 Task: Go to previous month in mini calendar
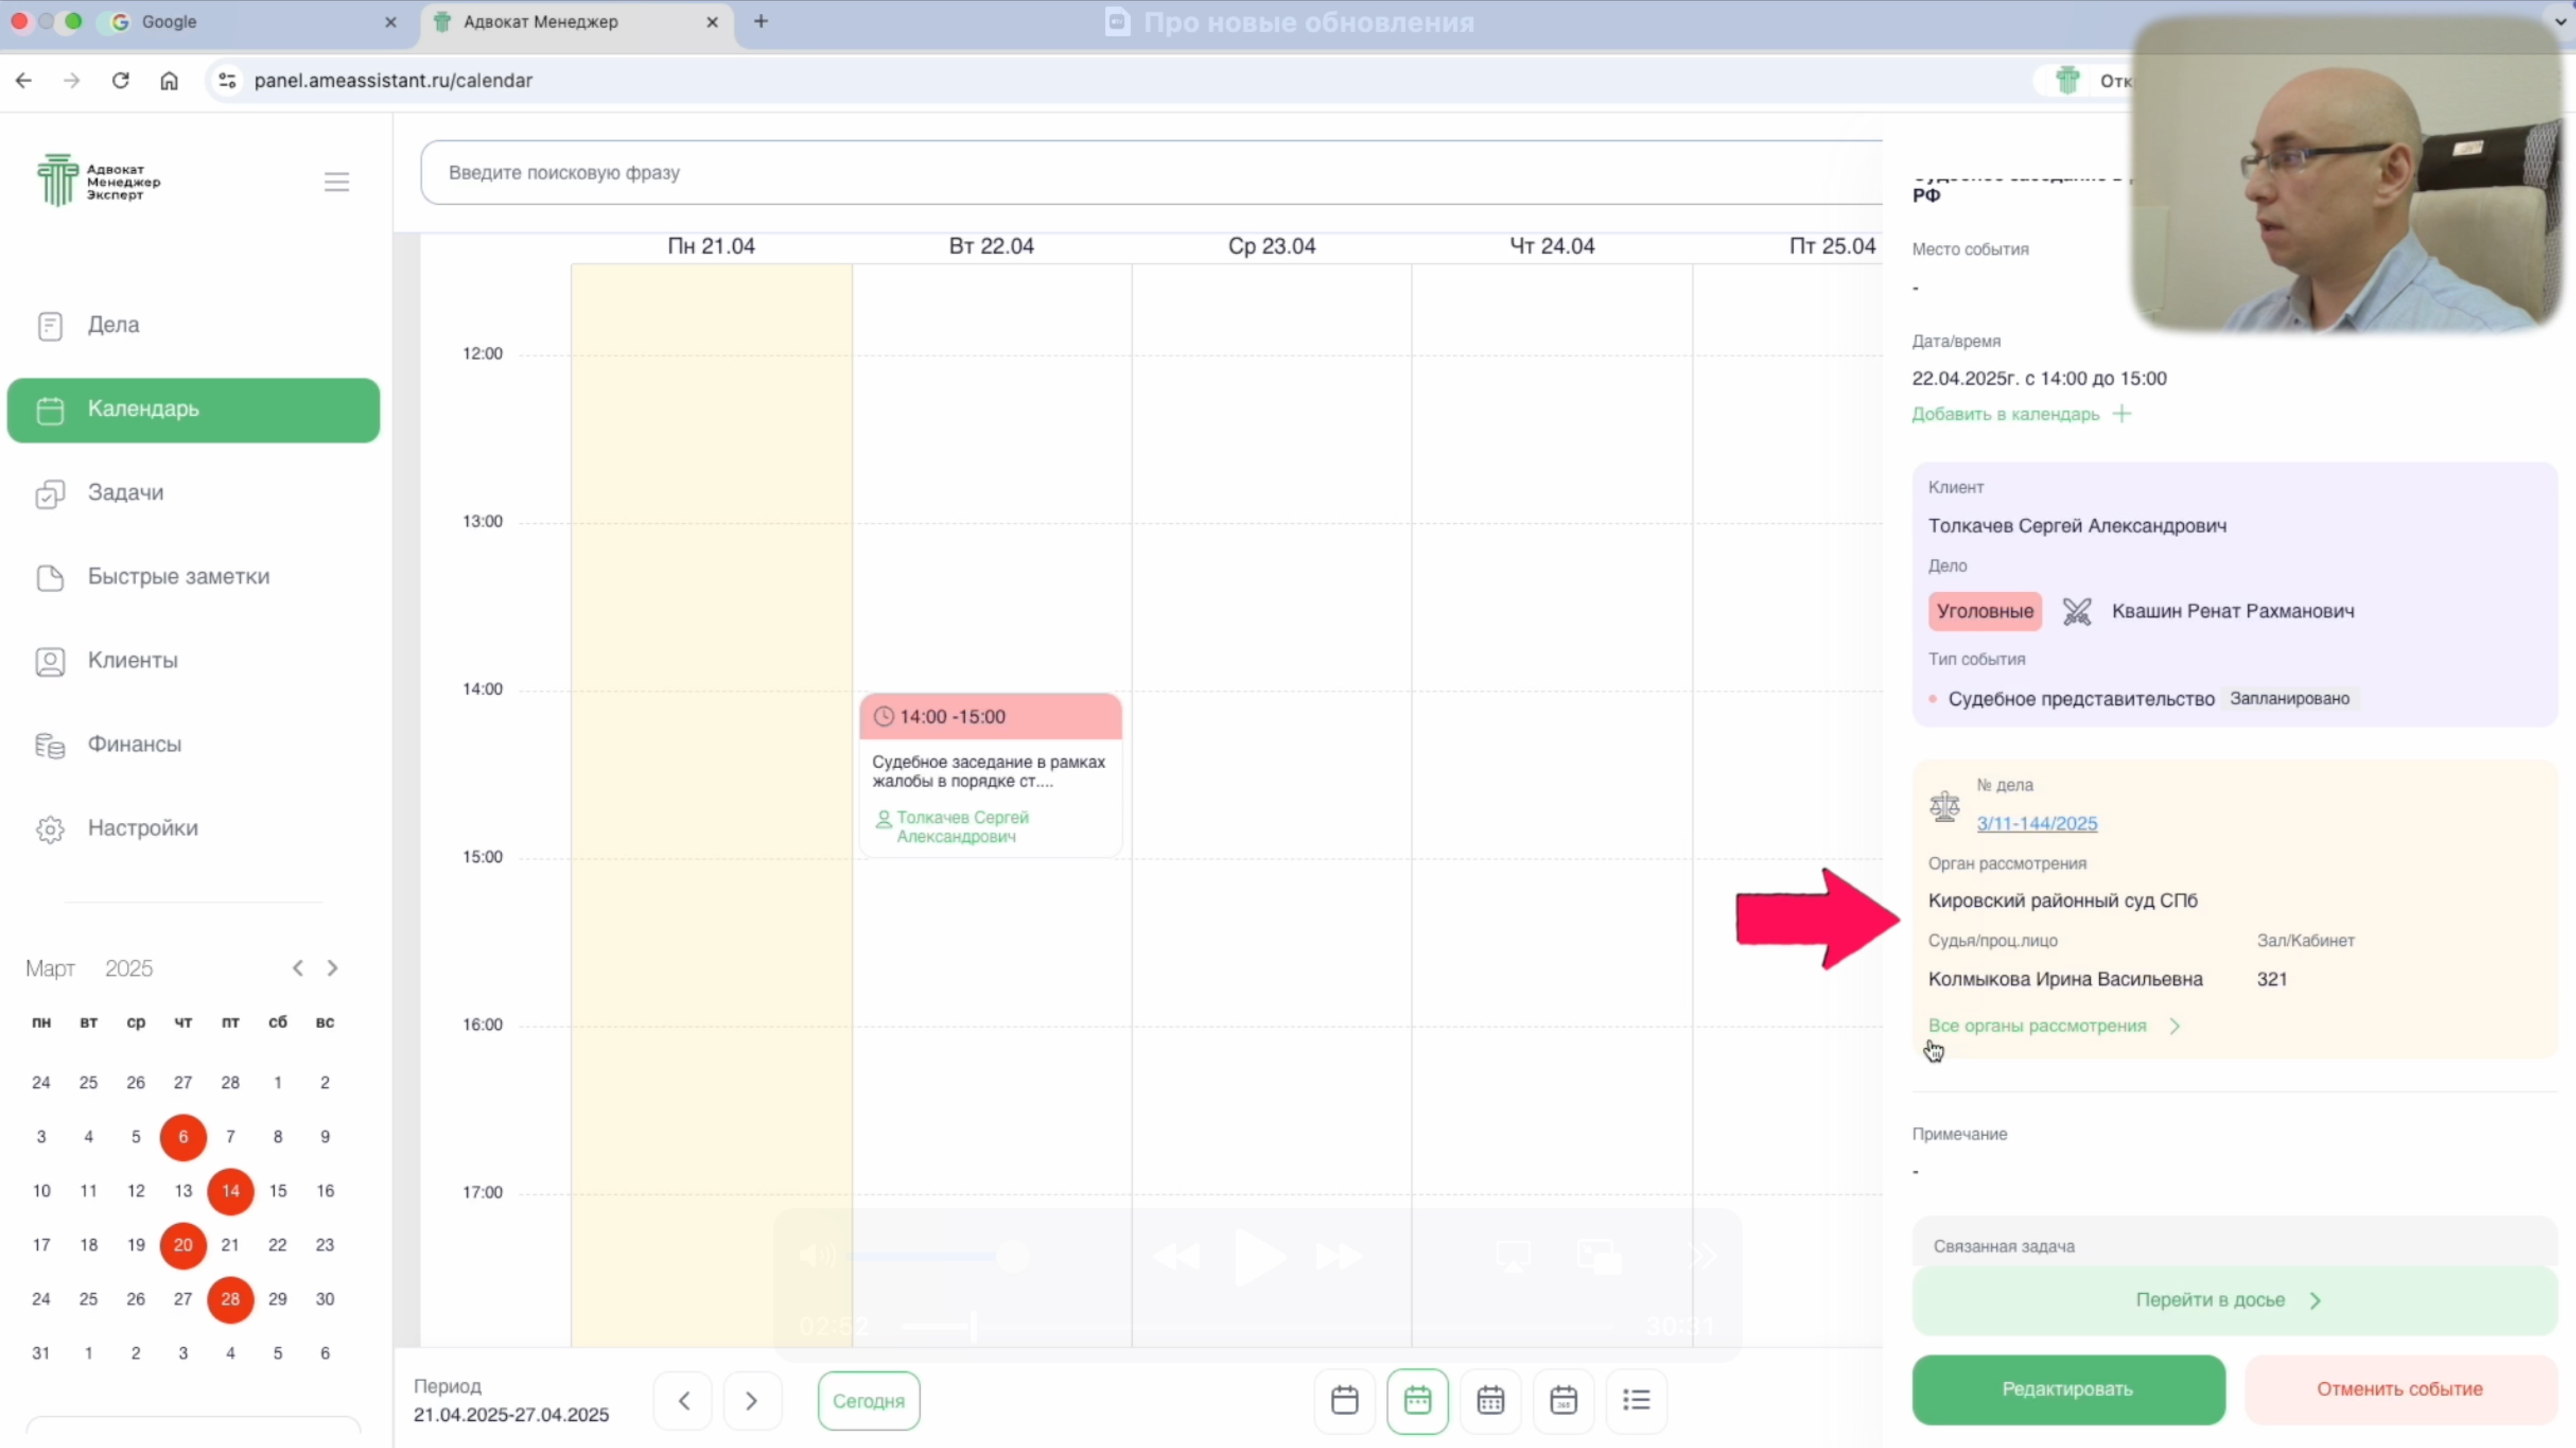[297, 968]
